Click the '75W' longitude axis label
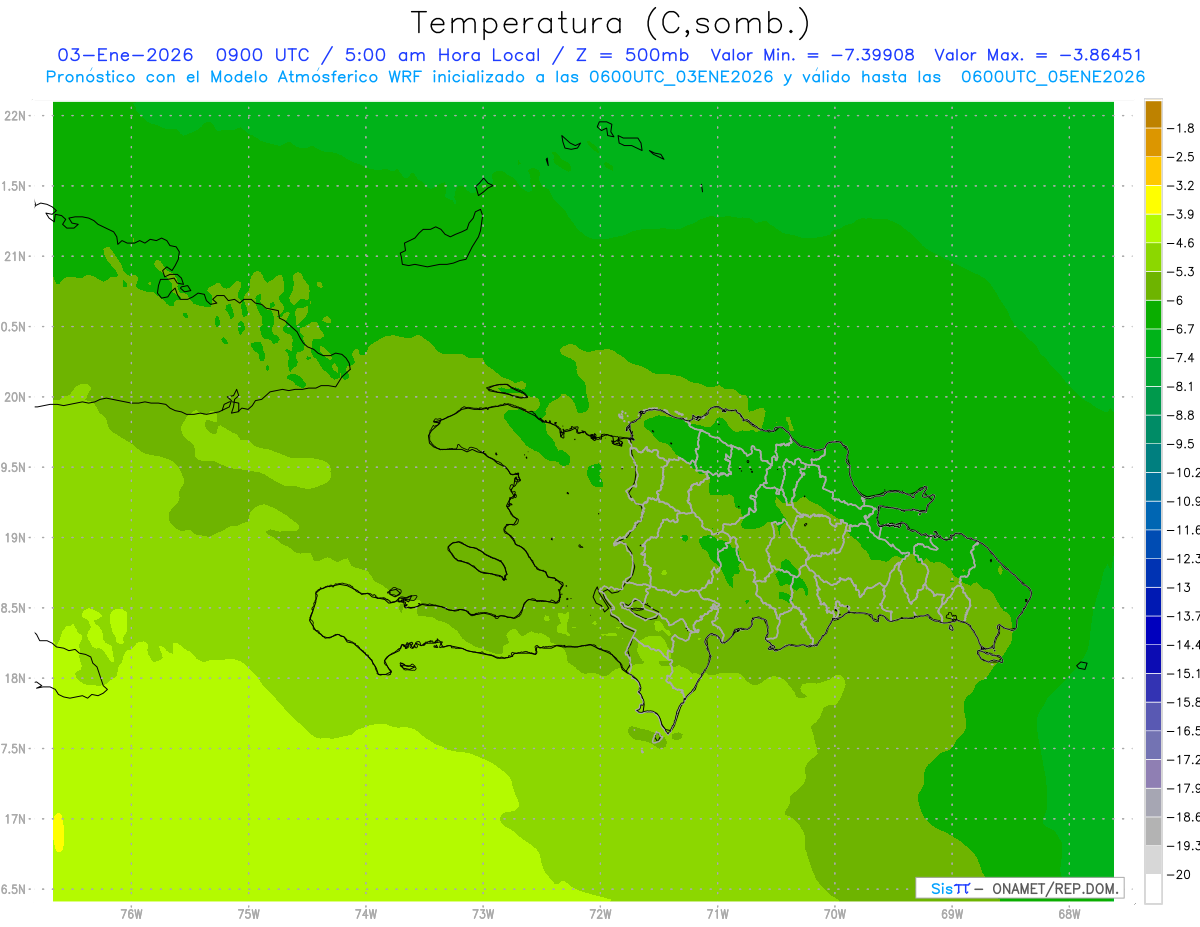Screen dimensions: 1200x927 click(x=249, y=913)
